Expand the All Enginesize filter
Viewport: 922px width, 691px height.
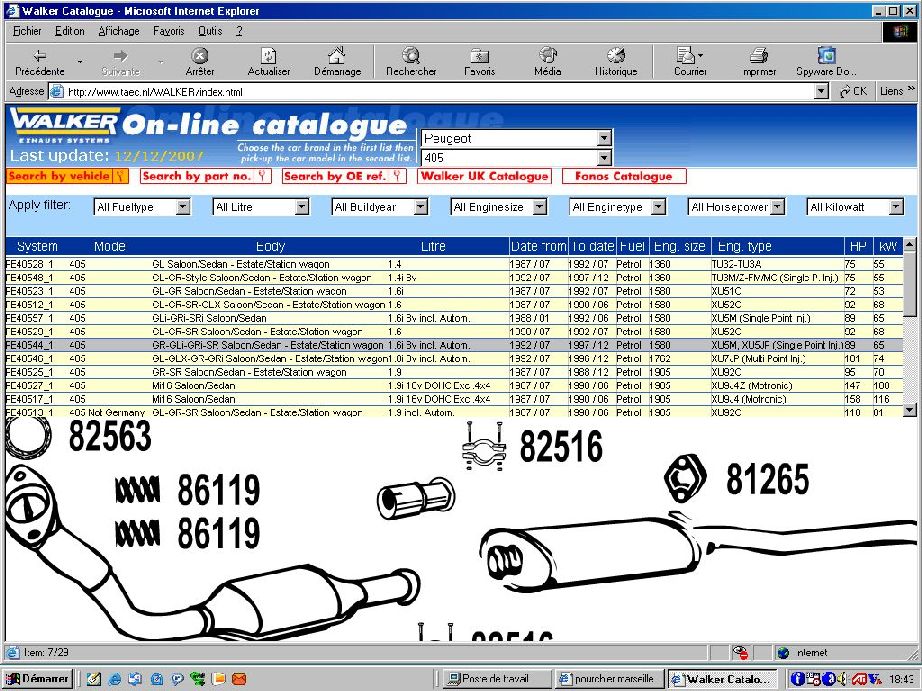point(499,207)
